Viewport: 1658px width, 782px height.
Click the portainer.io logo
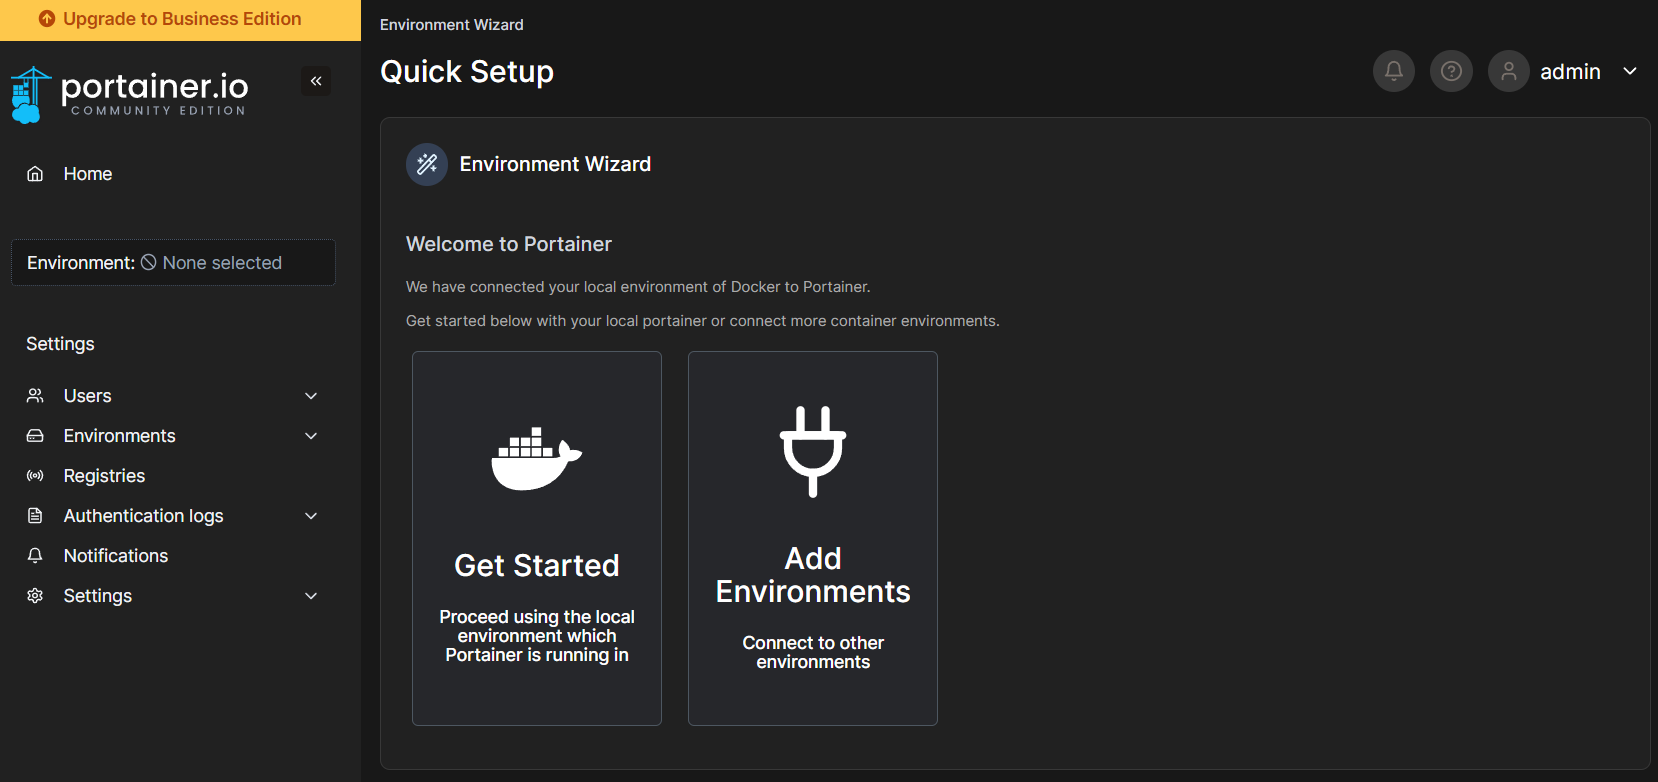(130, 95)
